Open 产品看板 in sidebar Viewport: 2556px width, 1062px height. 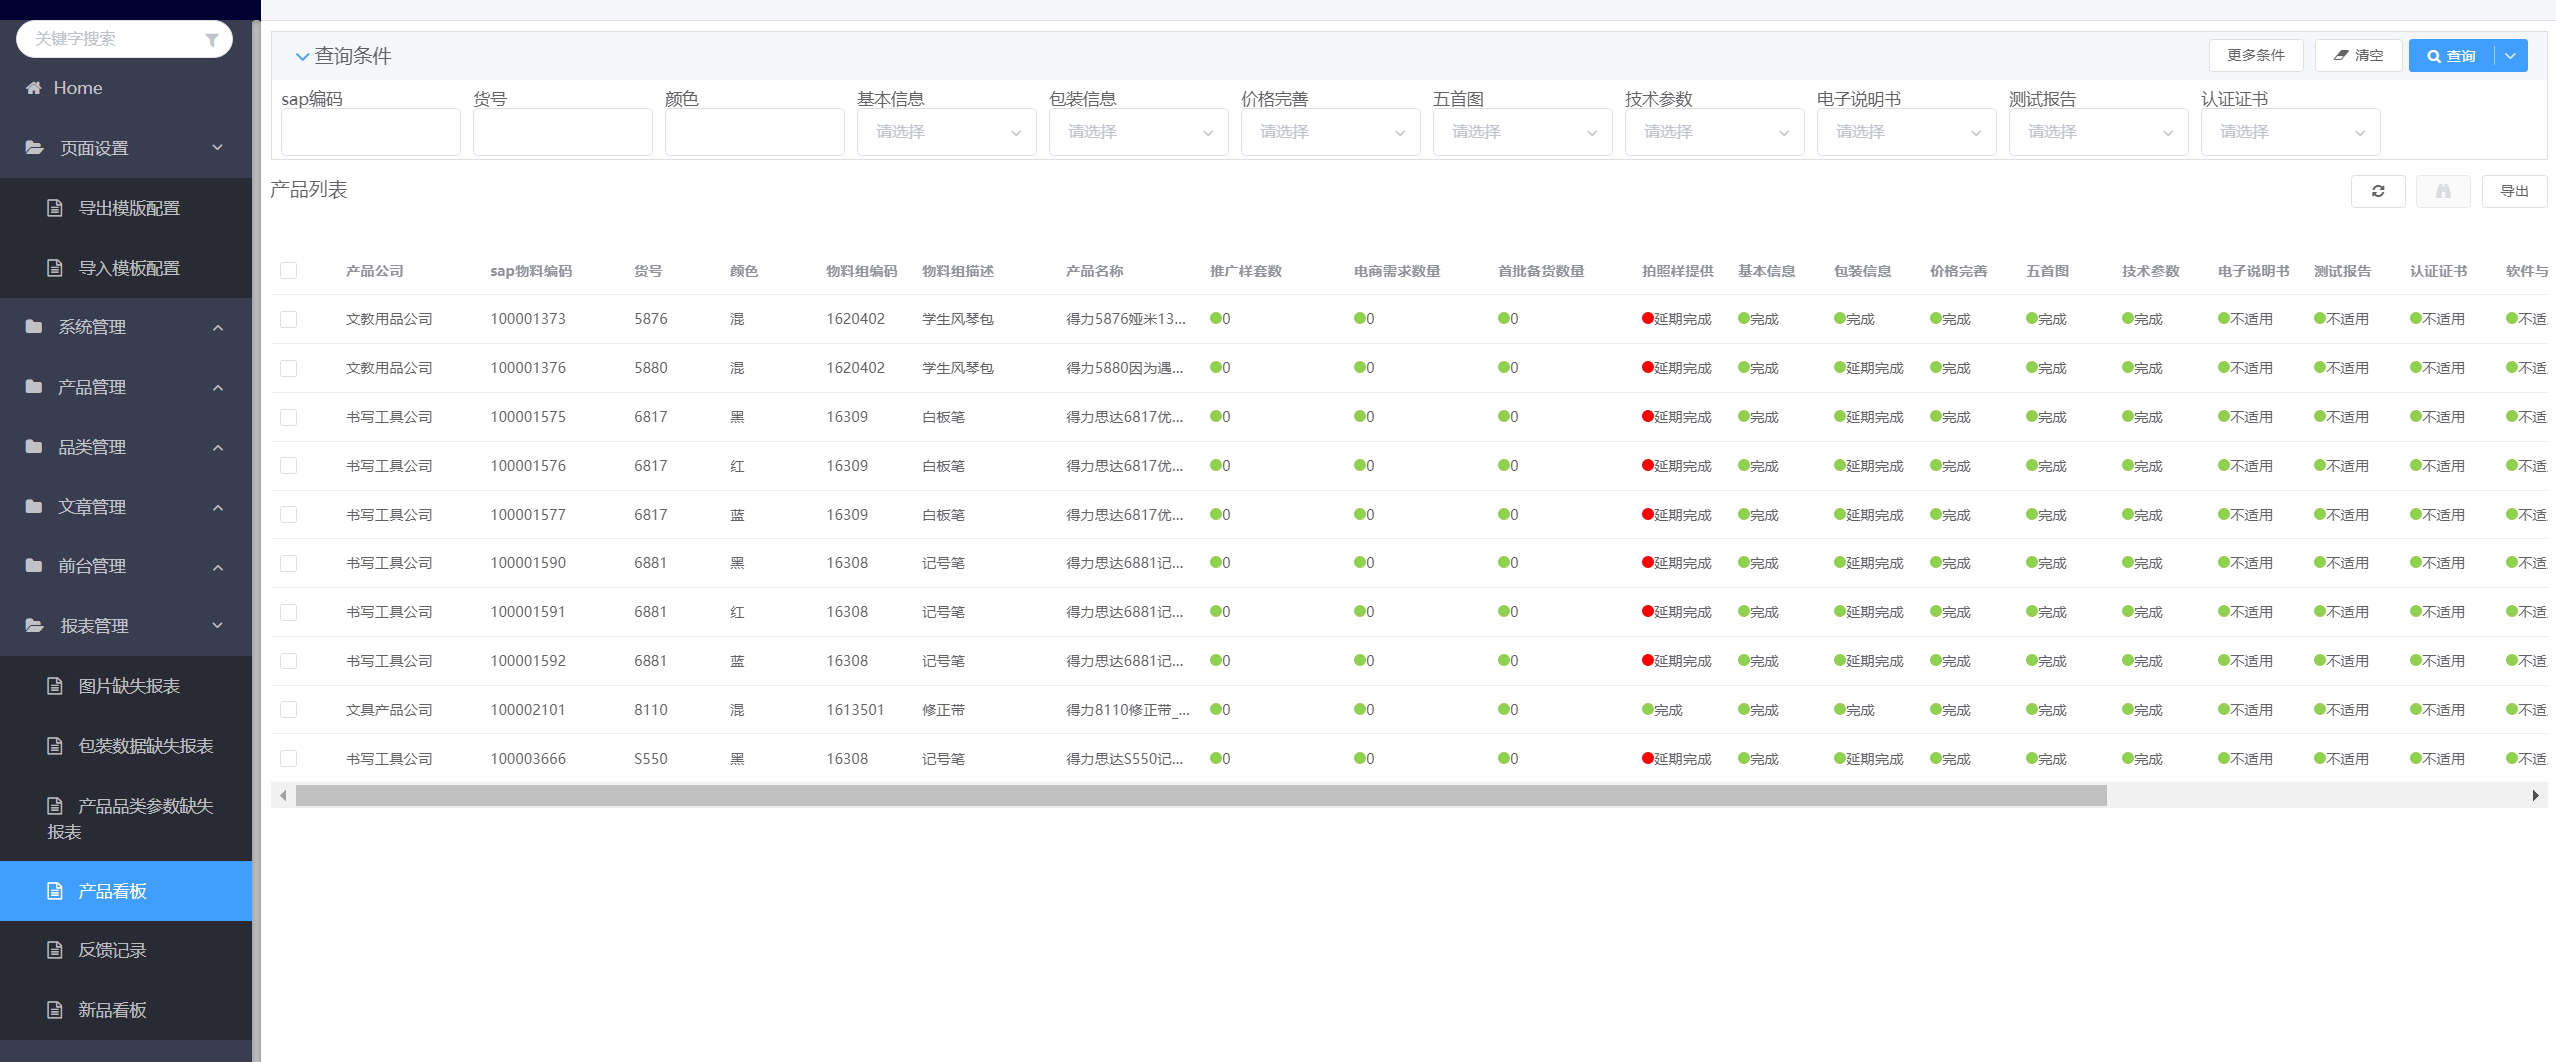point(126,891)
